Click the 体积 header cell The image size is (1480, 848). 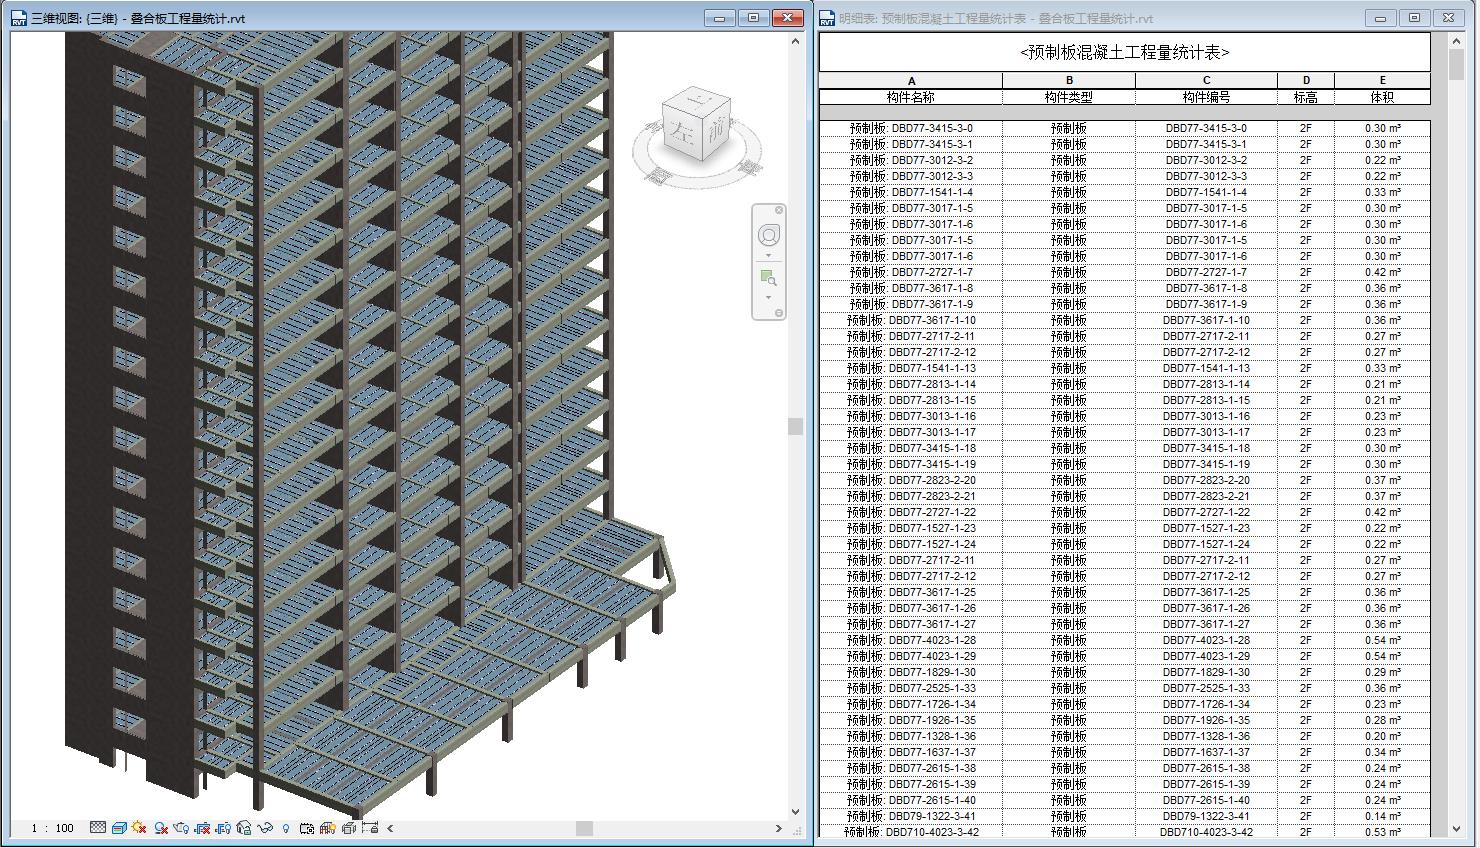click(x=1383, y=97)
